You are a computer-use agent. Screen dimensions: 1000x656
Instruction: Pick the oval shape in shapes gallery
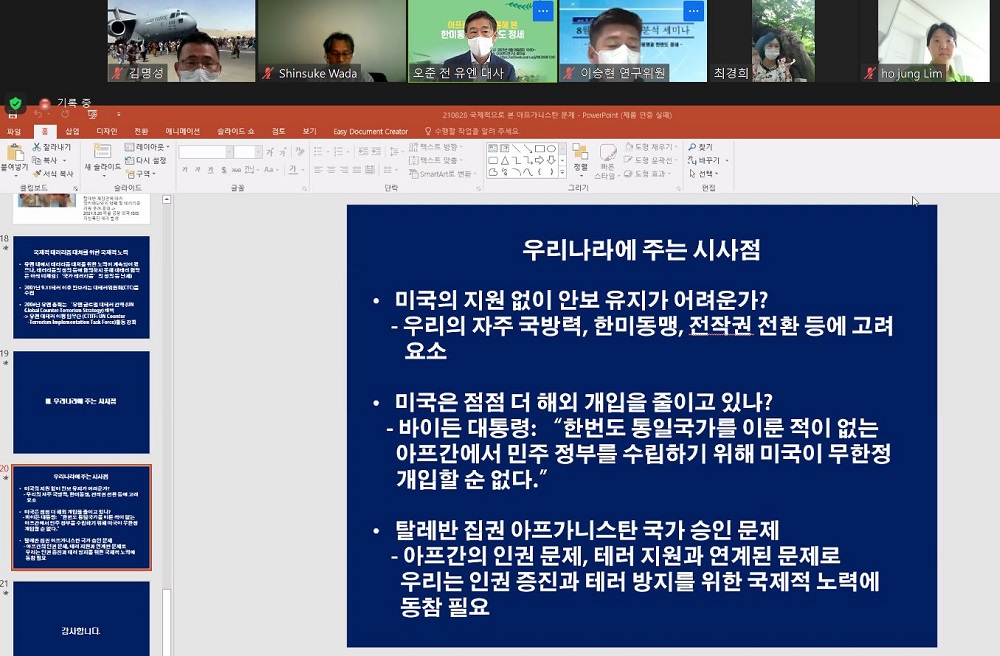552,148
